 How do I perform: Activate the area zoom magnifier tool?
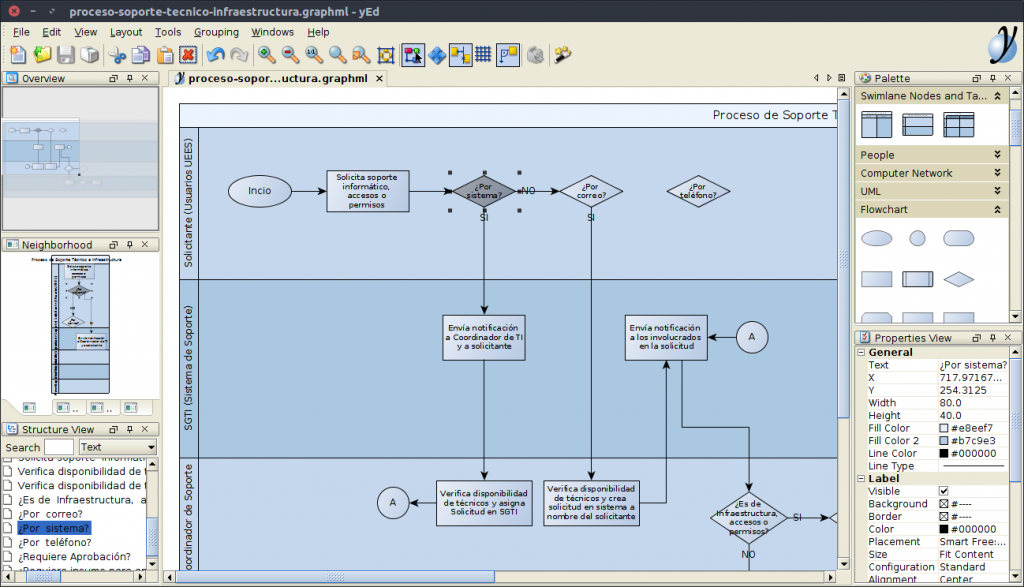(338, 56)
